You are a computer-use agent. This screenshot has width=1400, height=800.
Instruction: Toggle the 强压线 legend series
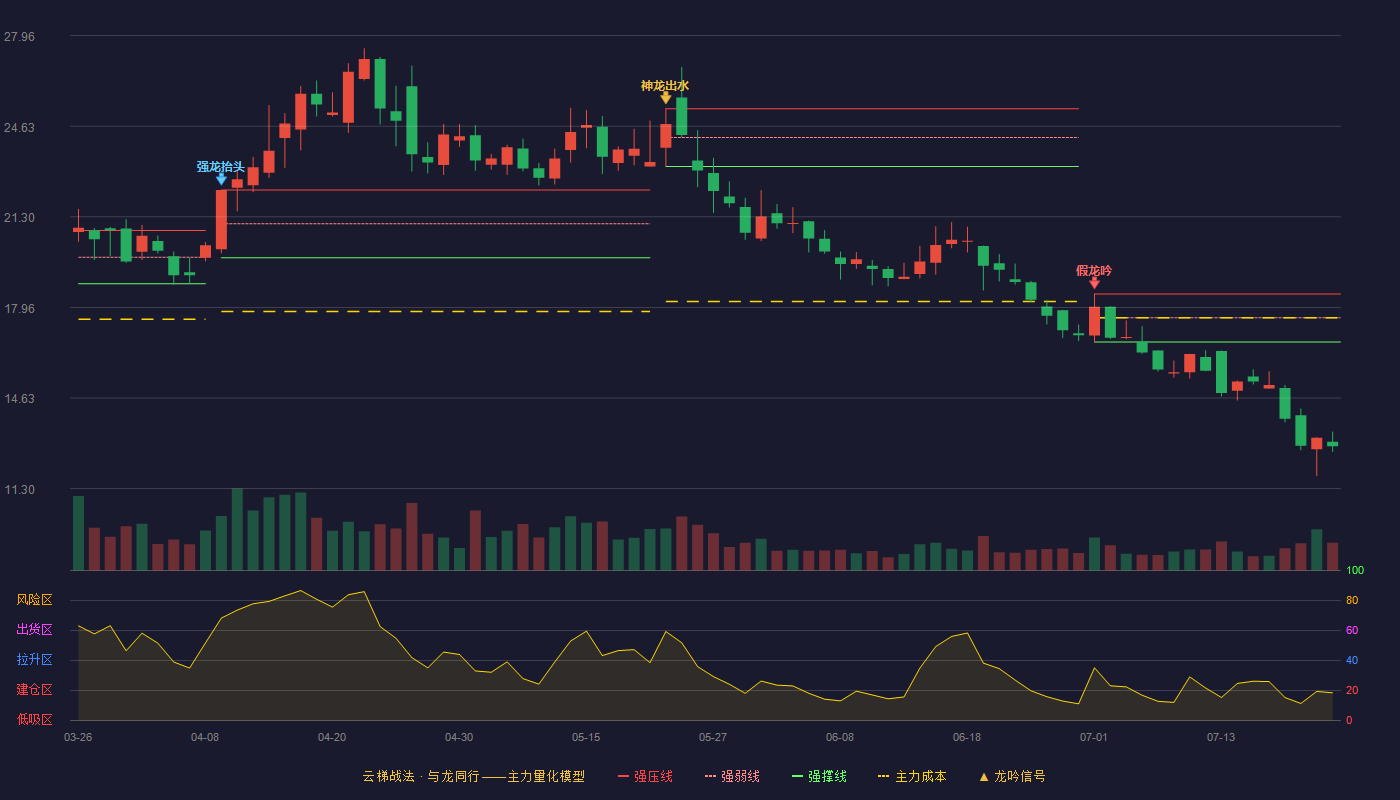(x=645, y=776)
